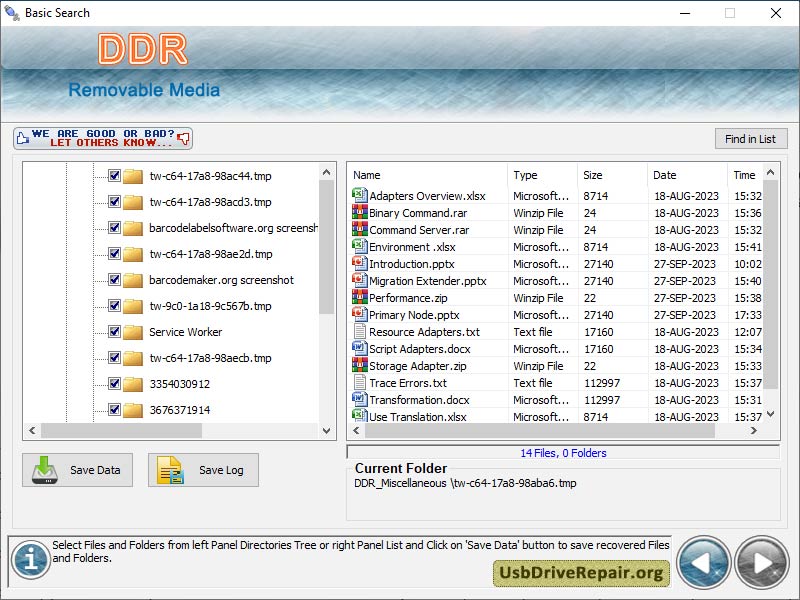Click file list scroll left arrow
The height and width of the screenshot is (600, 800).
click(x=357, y=431)
